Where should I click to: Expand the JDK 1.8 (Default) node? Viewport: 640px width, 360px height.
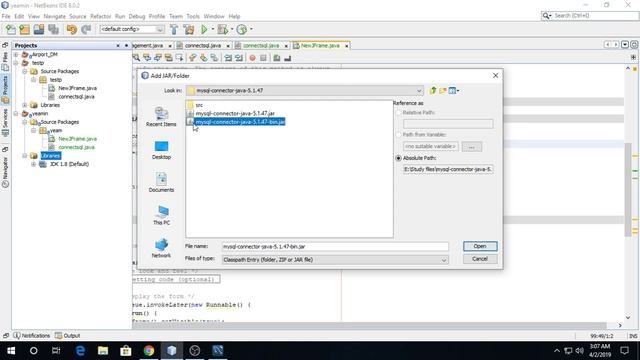(x=33, y=164)
